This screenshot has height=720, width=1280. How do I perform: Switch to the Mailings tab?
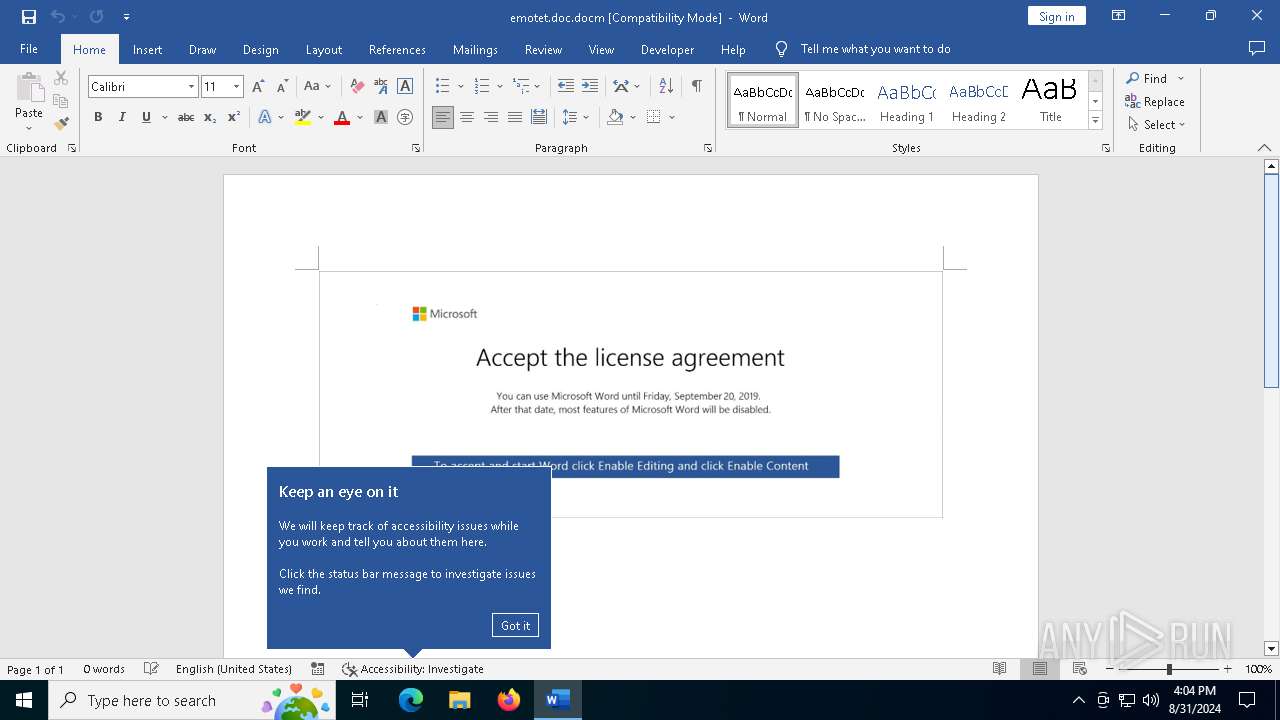pyautogui.click(x=475, y=49)
